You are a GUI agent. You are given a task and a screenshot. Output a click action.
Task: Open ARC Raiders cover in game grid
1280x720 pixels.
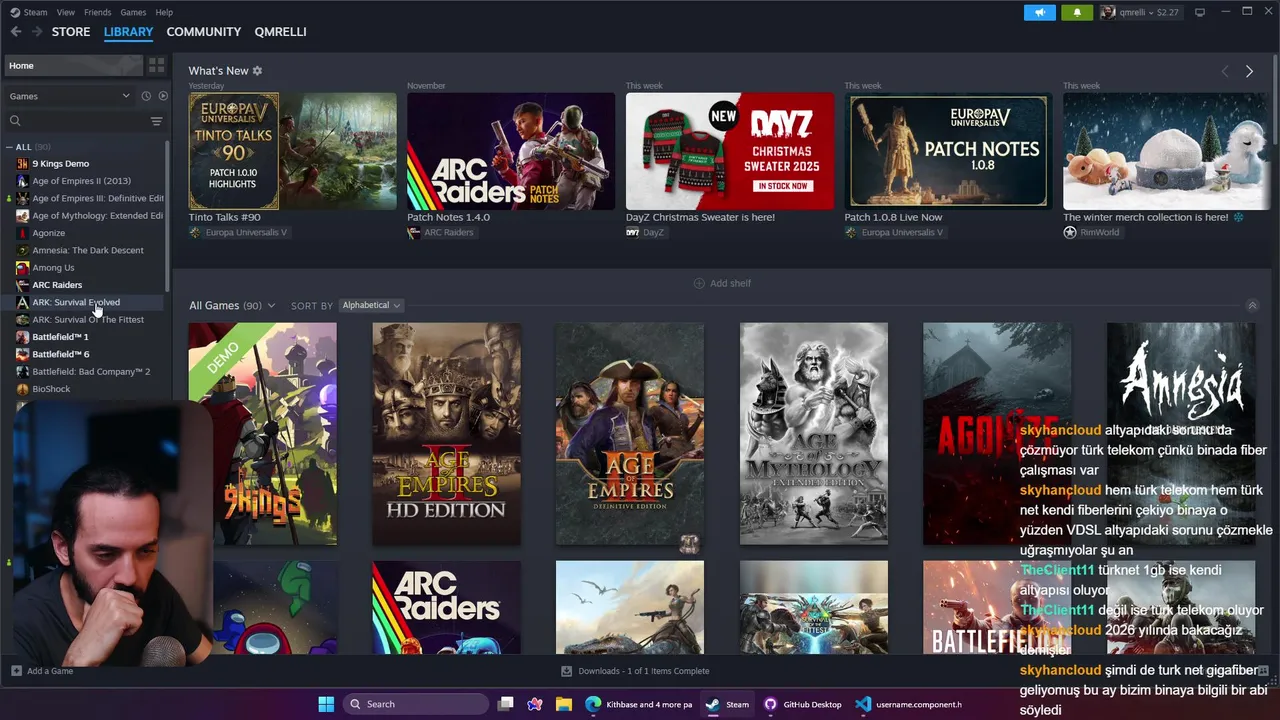click(x=446, y=607)
